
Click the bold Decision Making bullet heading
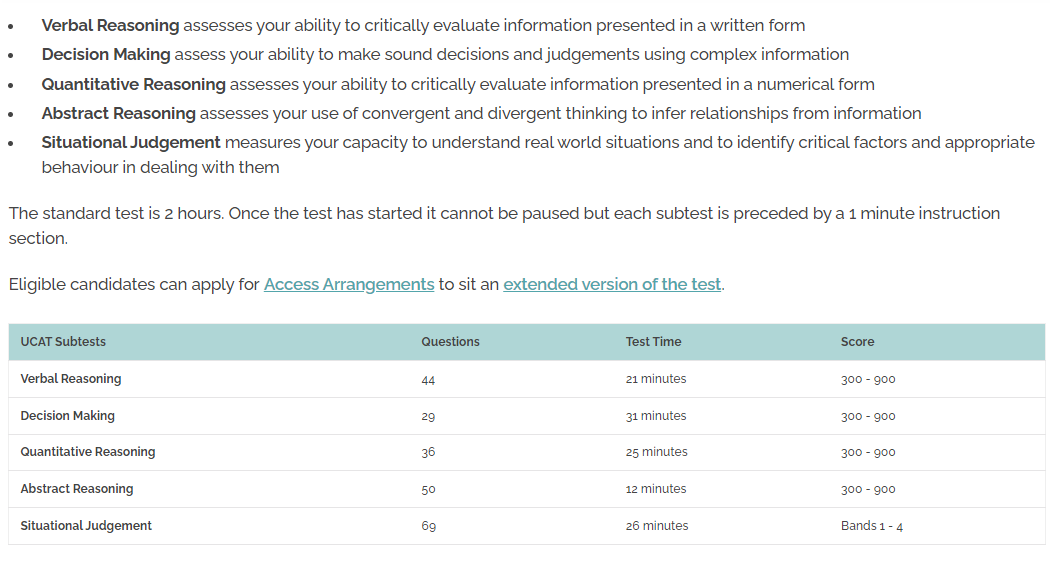click(x=106, y=54)
